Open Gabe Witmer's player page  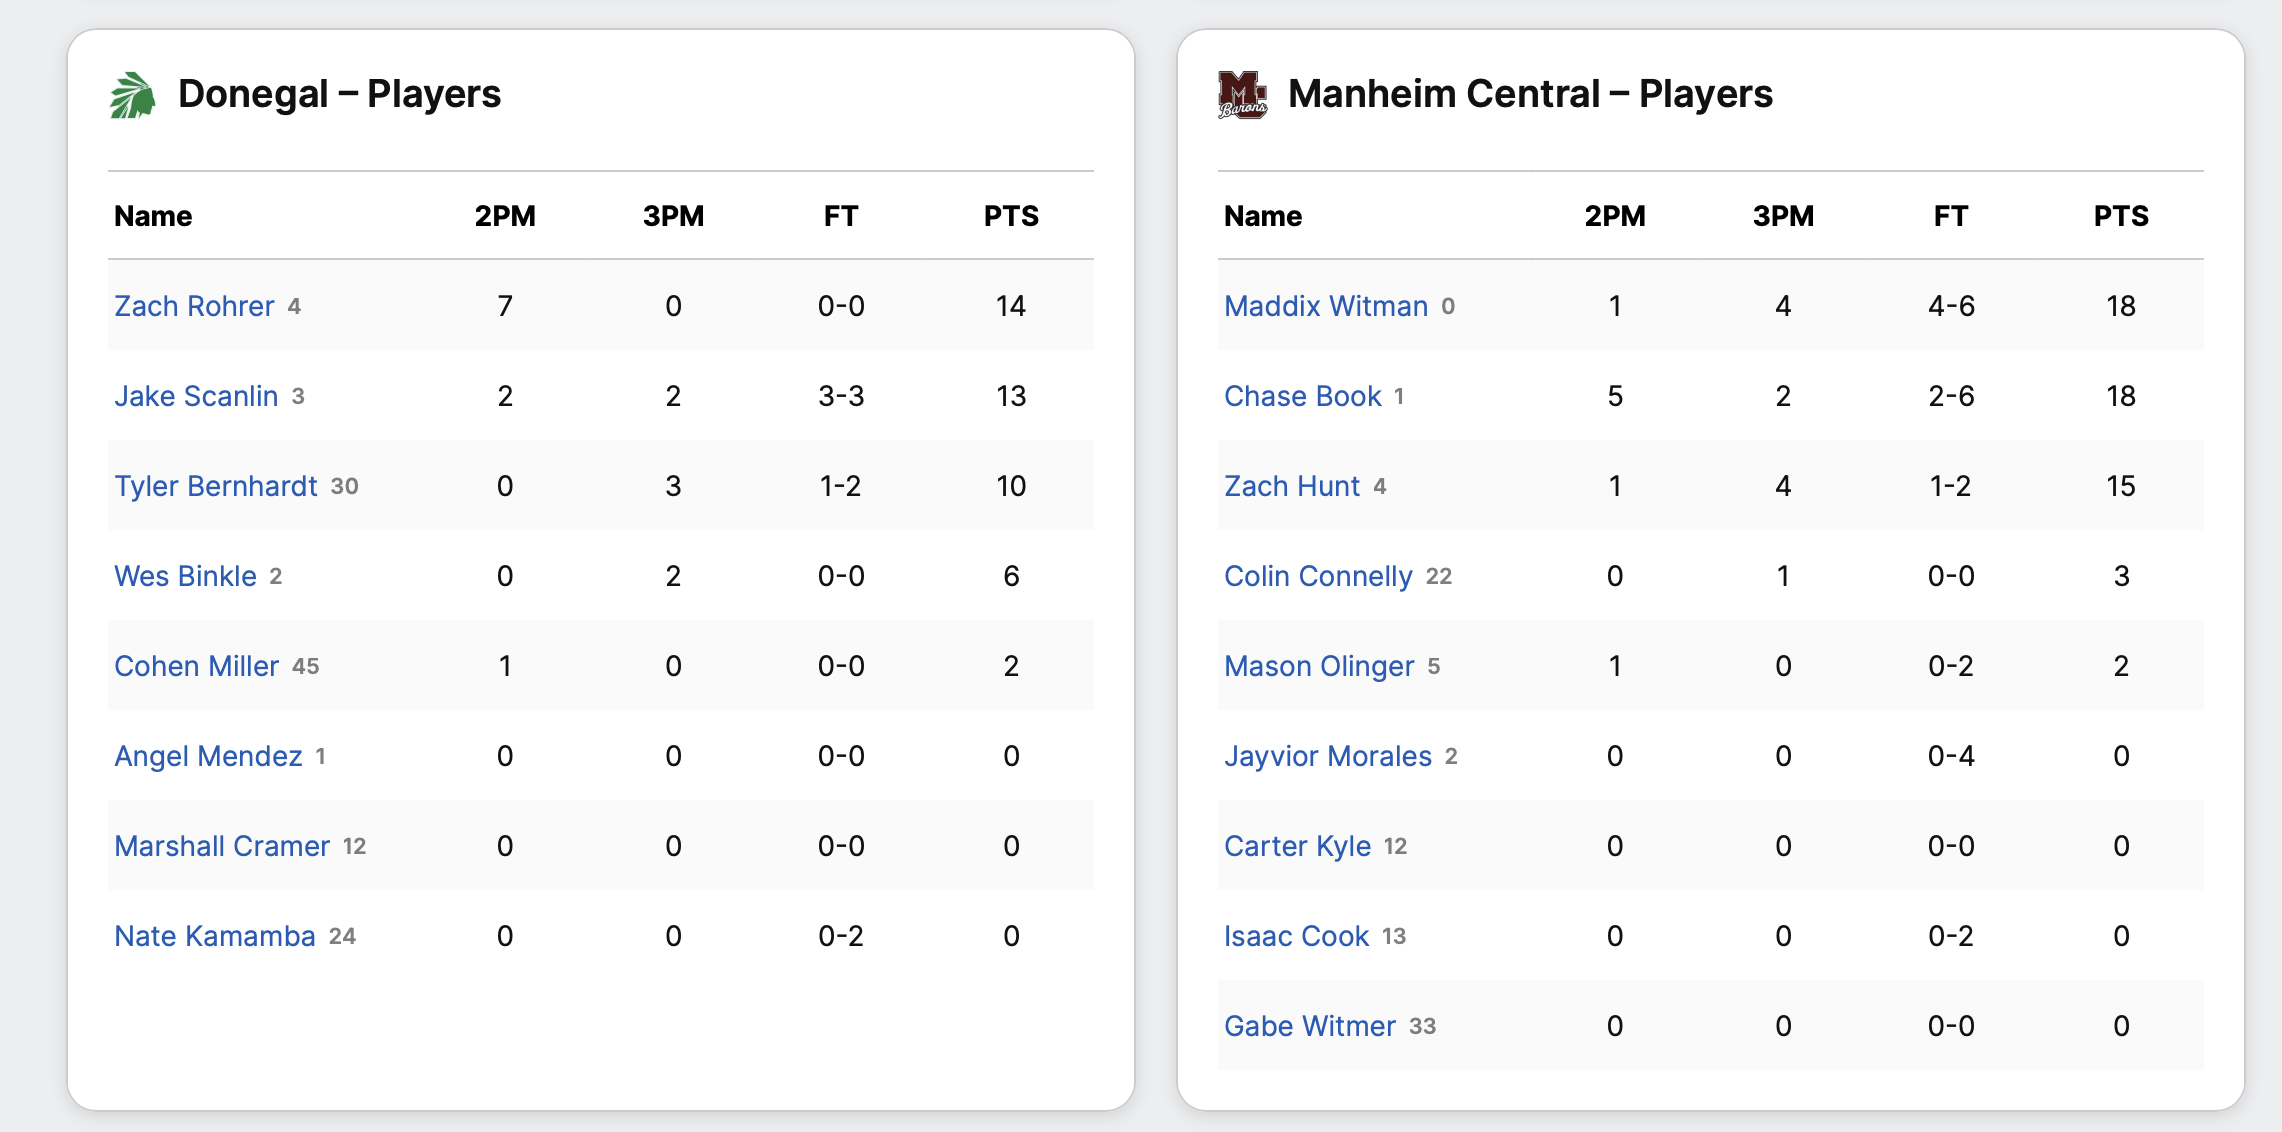click(x=1309, y=1026)
